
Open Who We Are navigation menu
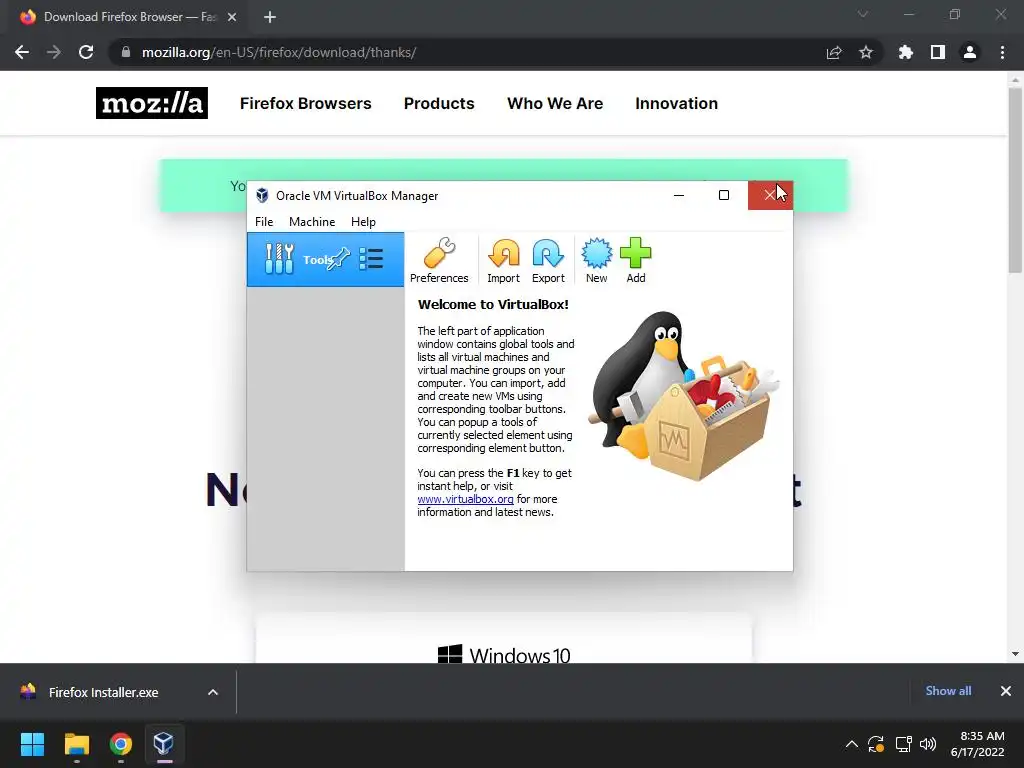point(555,103)
